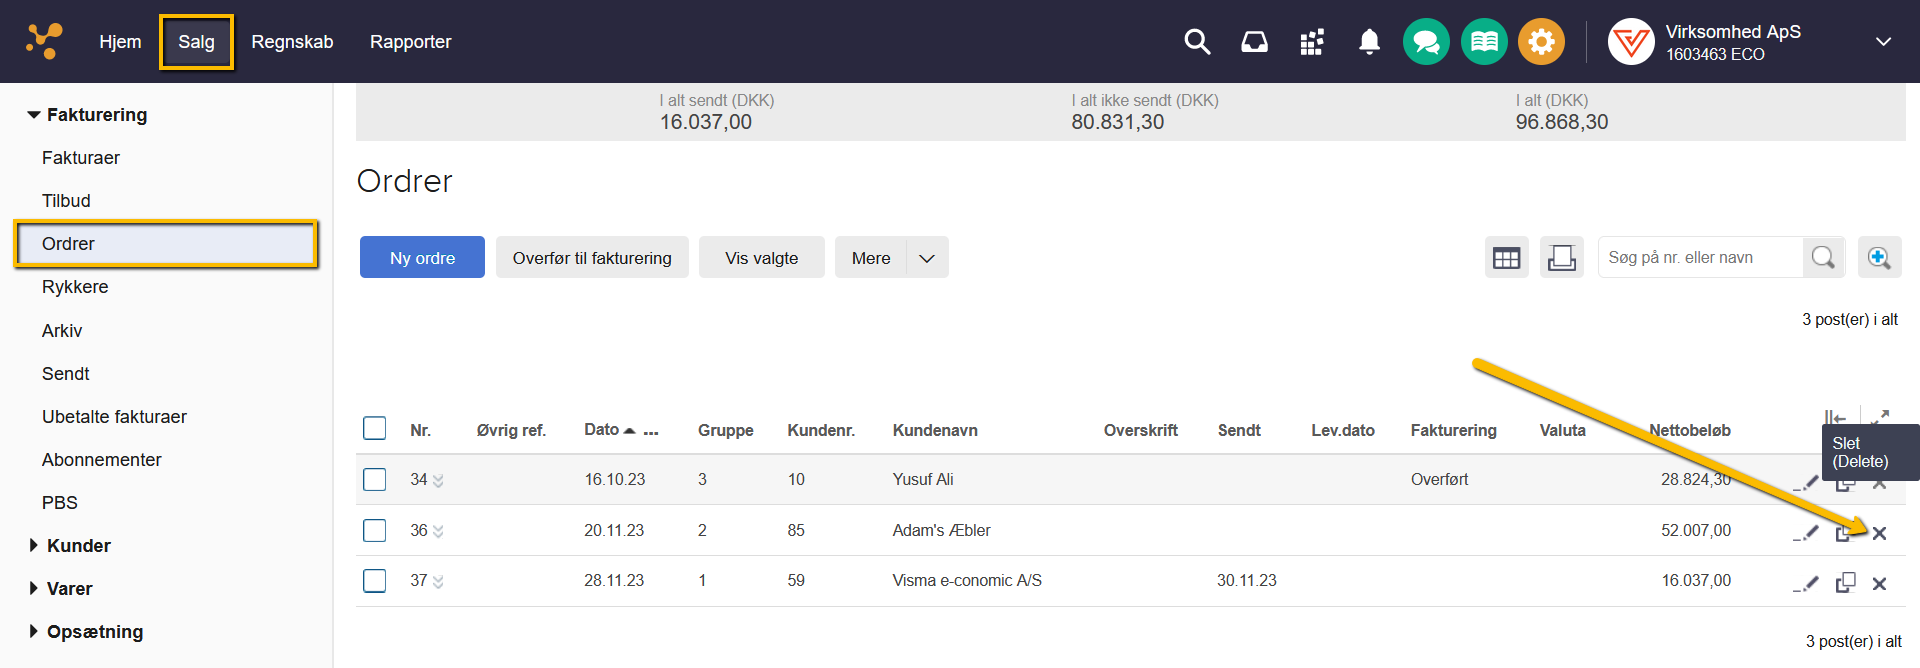Click the search magnifier in top bar
The width and height of the screenshot is (1920, 668).
pyautogui.click(x=1197, y=42)
